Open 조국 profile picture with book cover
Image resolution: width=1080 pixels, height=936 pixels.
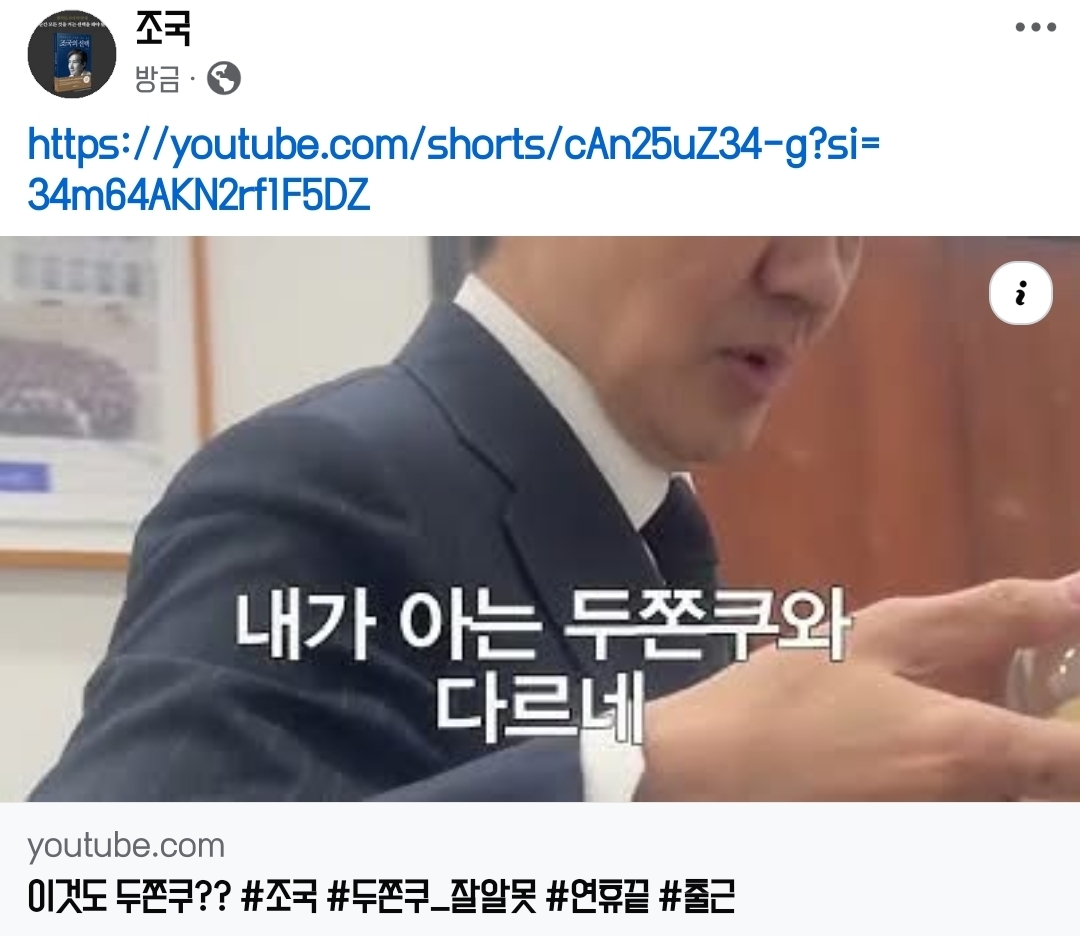(x=72, y=54)
